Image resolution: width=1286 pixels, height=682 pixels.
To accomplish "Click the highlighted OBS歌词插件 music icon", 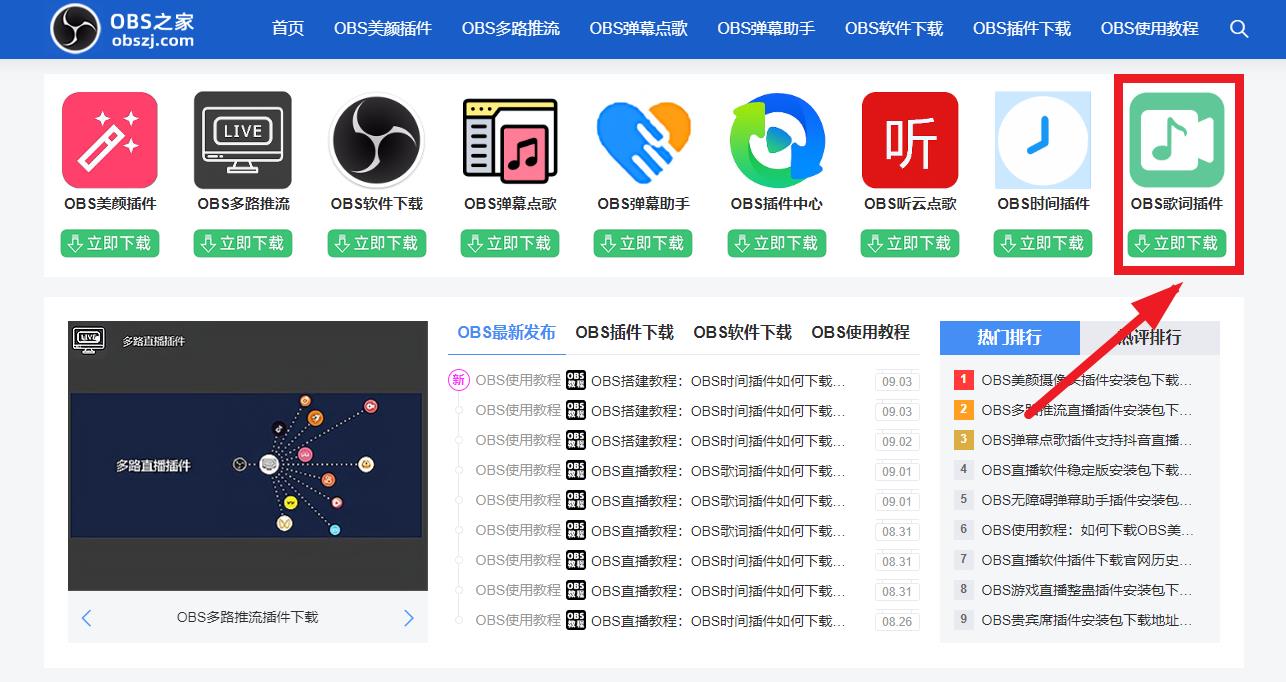I will click(x=1177, y=140).
